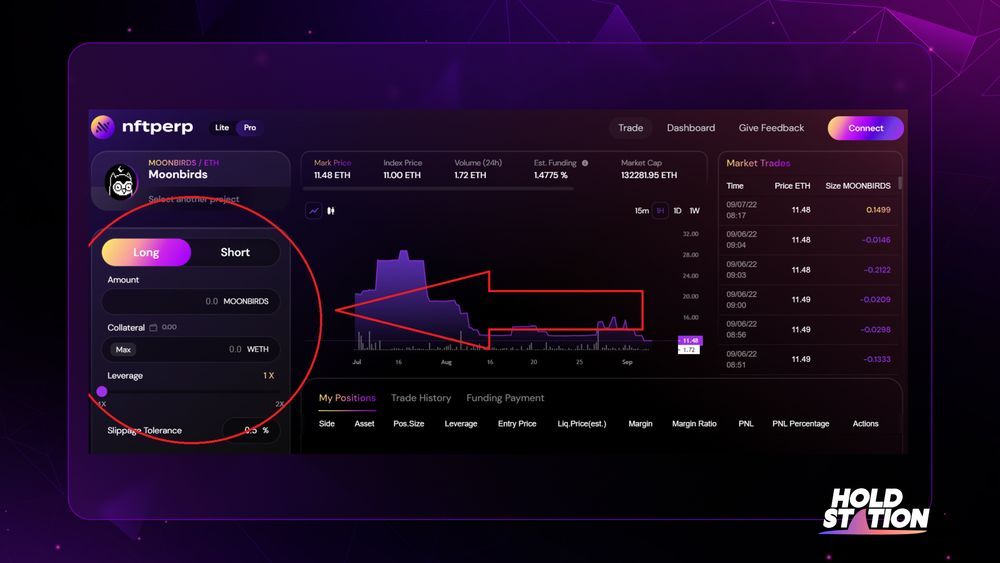This screenshot has width=1000, height=563.
Task: Switch to My Positions tab
Action: (347, 398)
